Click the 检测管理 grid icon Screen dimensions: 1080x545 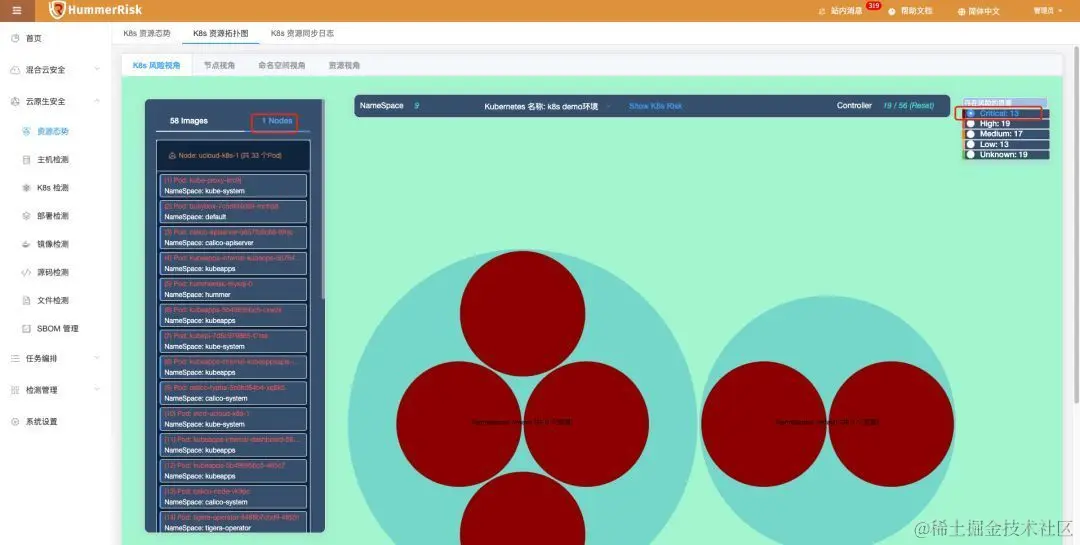pyautogui.click(x=15, y=390)
